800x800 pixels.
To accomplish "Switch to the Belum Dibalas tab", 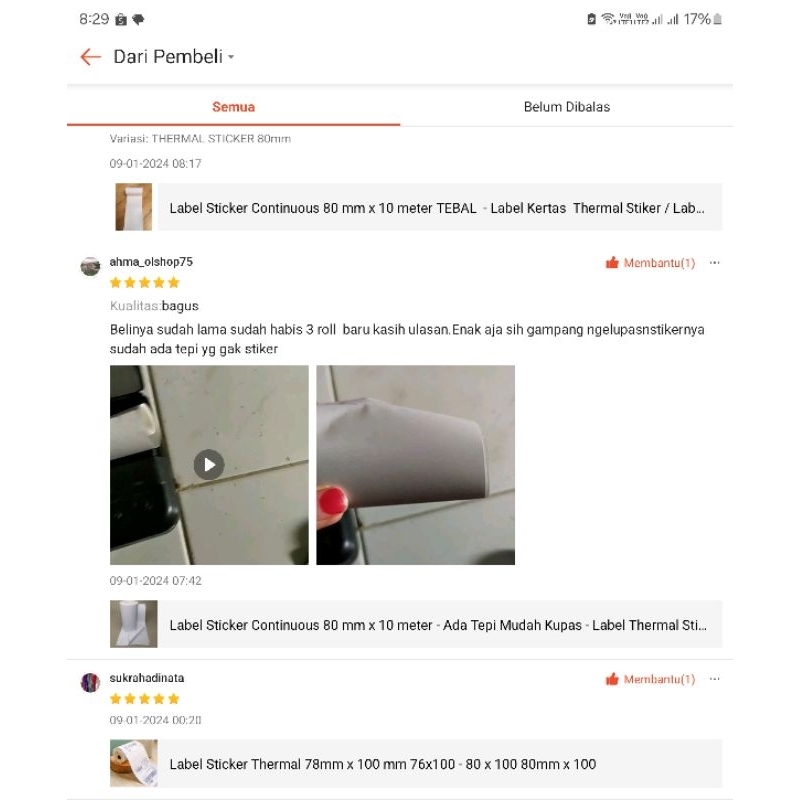I will click(566, 107).
